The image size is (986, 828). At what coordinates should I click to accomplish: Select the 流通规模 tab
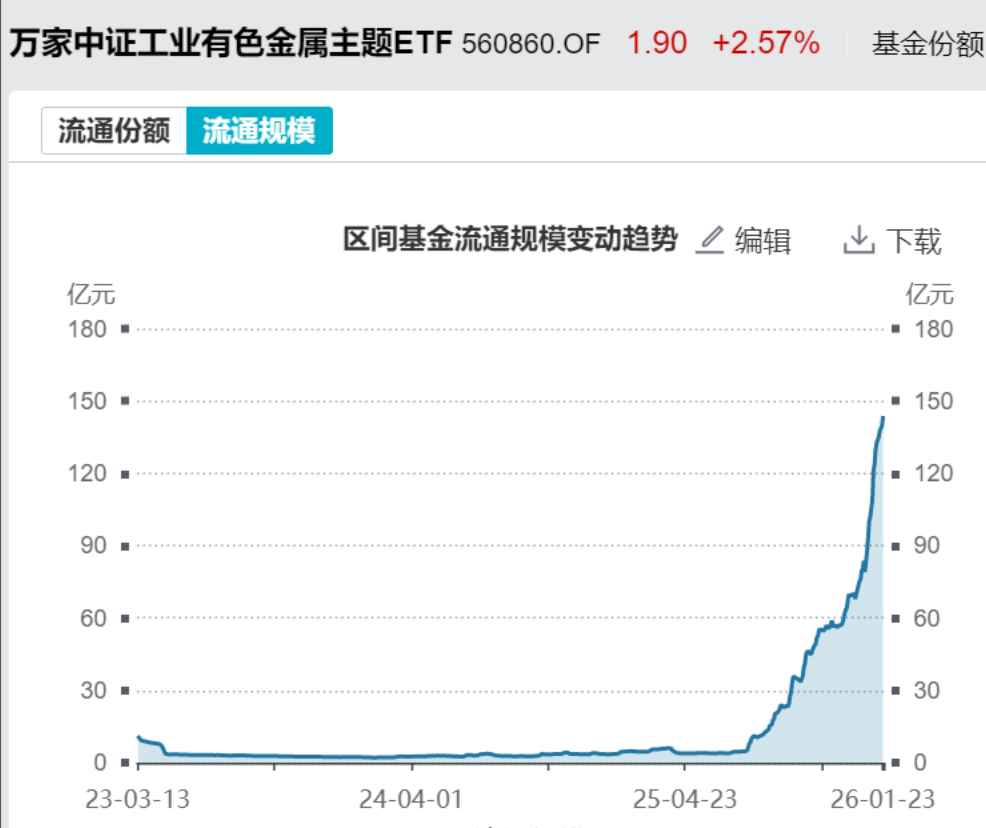[x=259, y=131]
